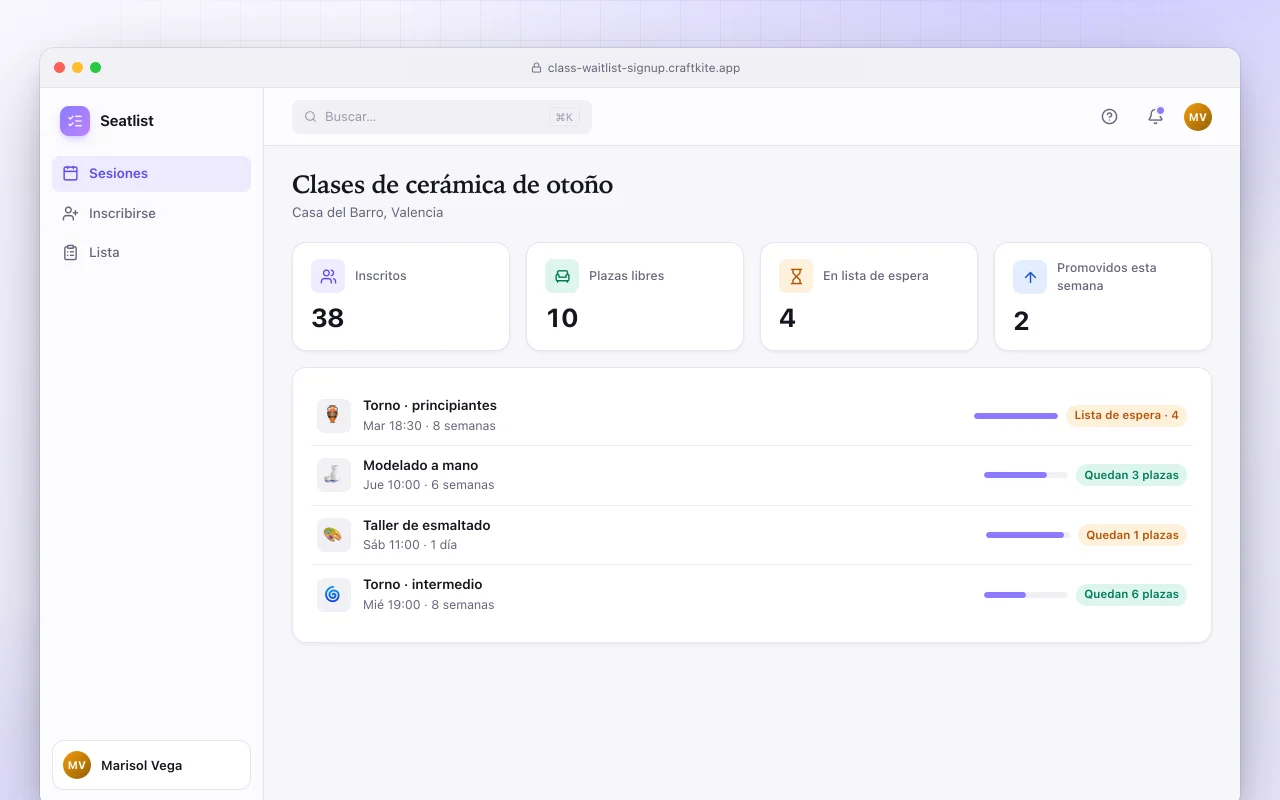
Task: Open Marisol Vega's profile card
Action: click(x=151, y=765)
